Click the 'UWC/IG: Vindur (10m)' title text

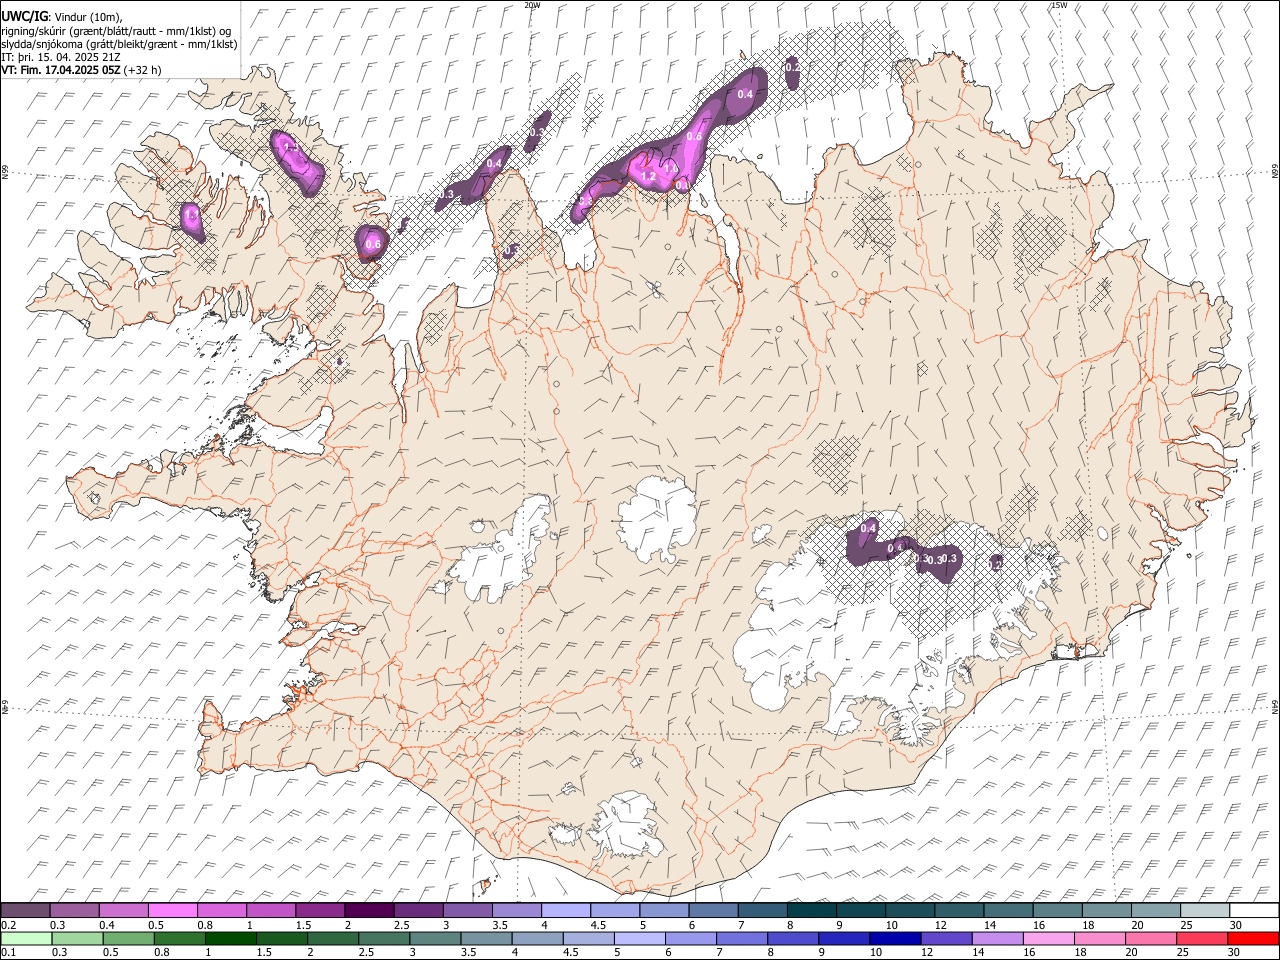(x=61, y=17)
